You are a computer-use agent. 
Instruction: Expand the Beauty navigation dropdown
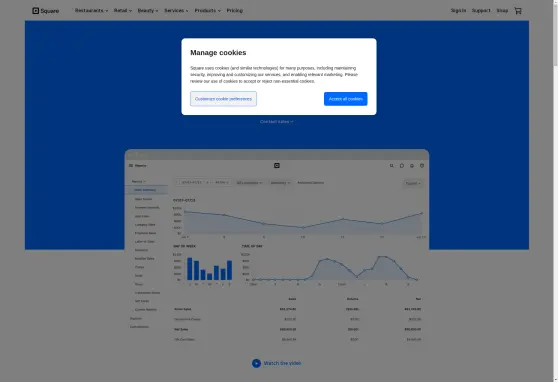[148, 11]
